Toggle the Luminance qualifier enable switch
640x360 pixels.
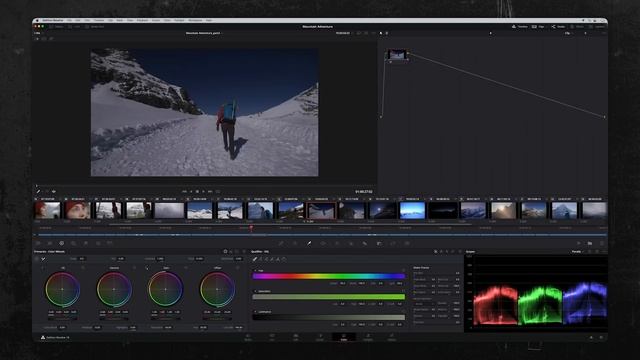[x=256, y=311]
